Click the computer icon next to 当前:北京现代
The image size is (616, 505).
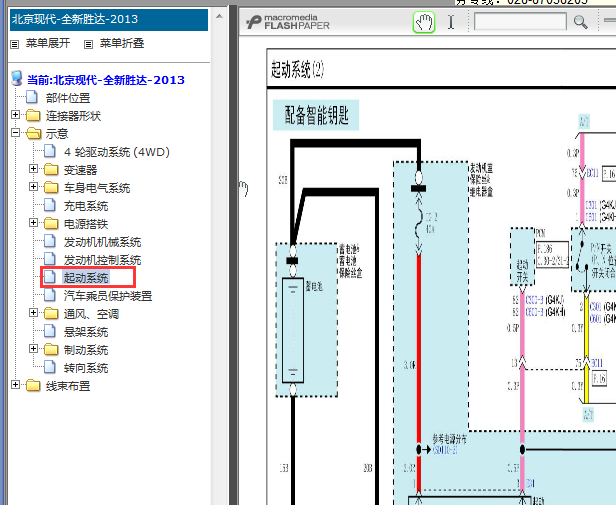click(x=17, y=79)
